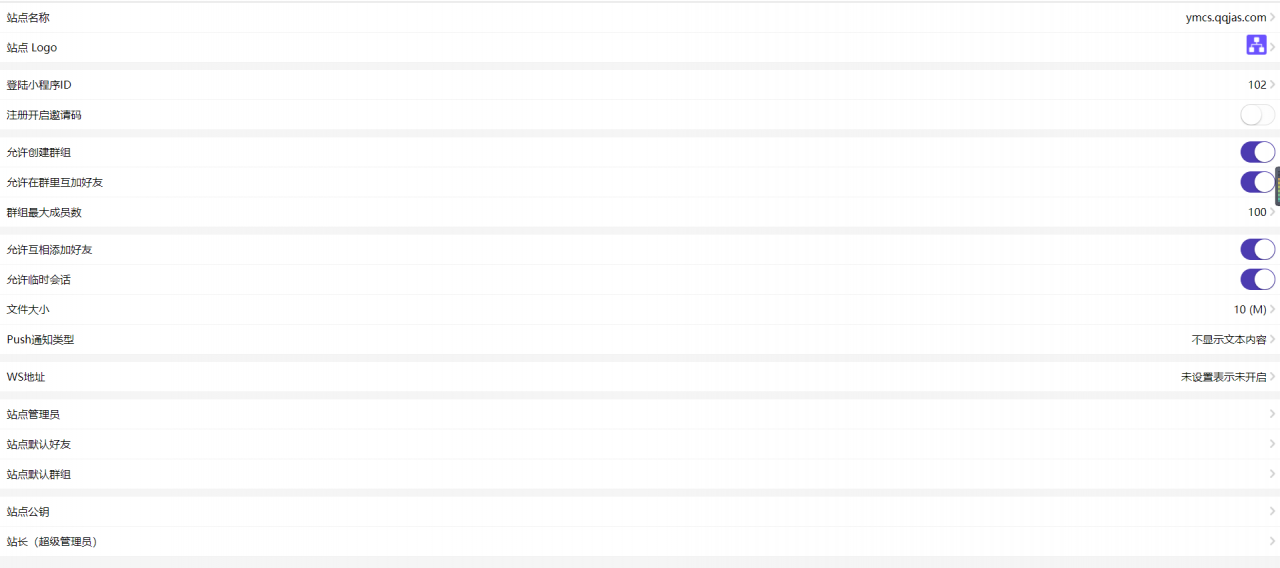Click the 未设置表示未开启 WS地址 value

(1223, 377)
